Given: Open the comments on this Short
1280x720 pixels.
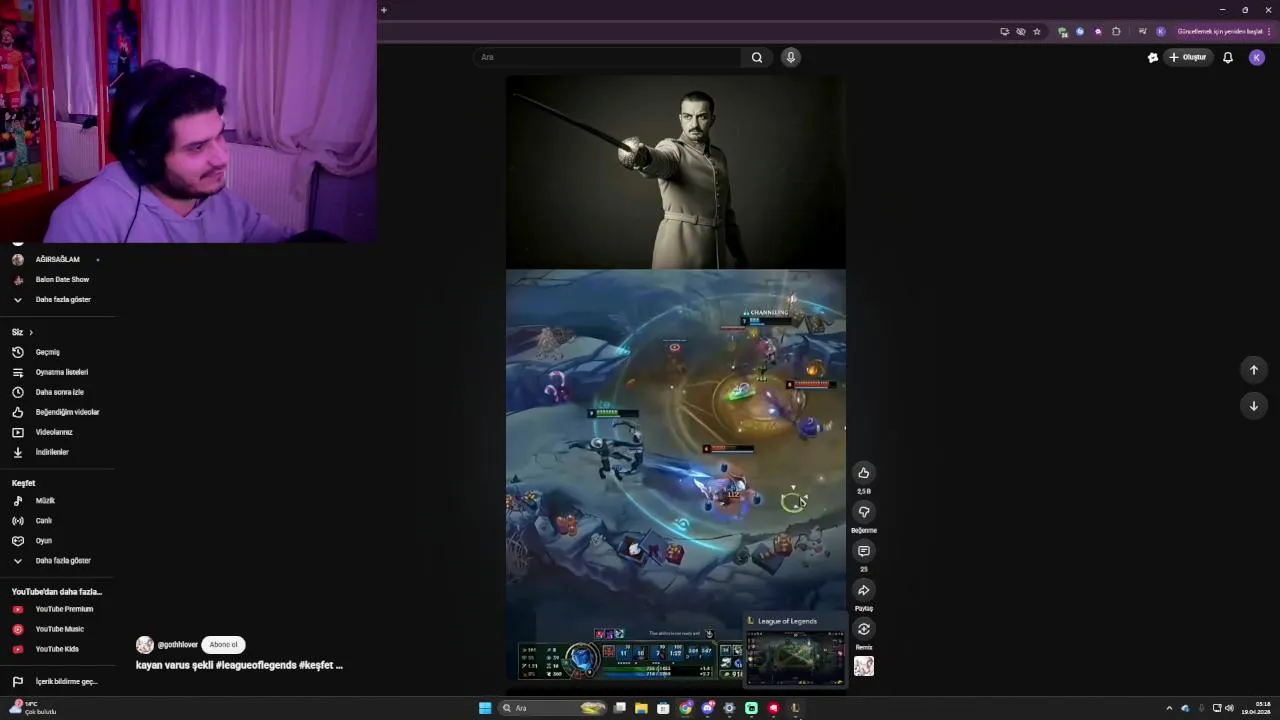Looking at the screenshot, I should pos(864,551).
